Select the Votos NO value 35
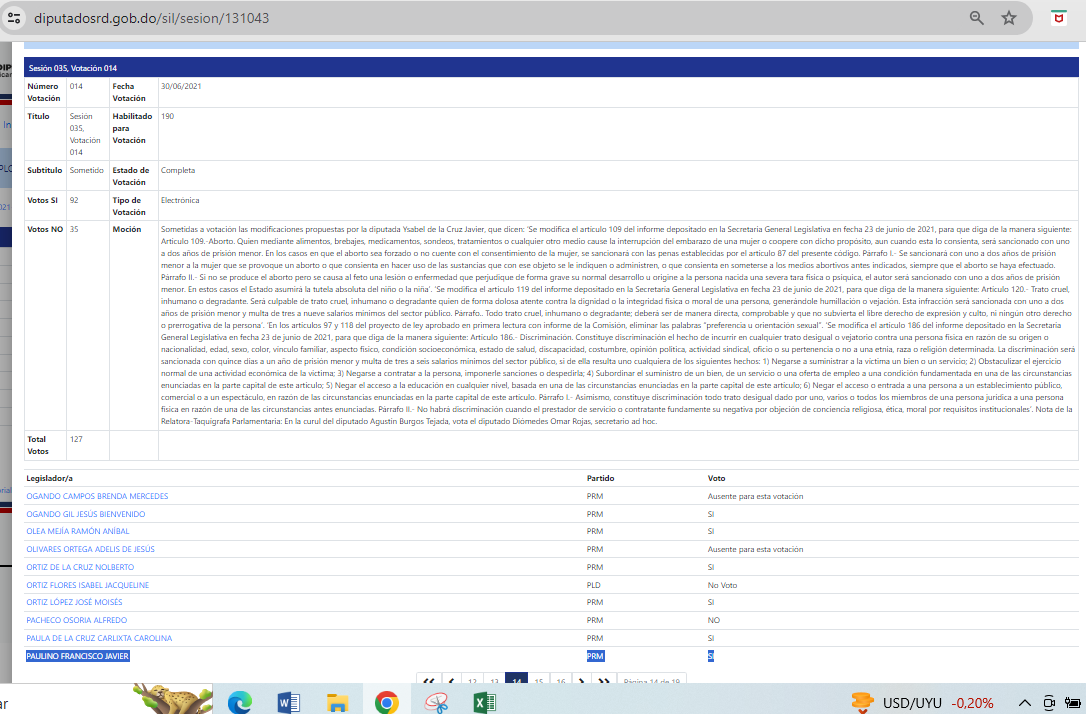 tap(74, 229)
